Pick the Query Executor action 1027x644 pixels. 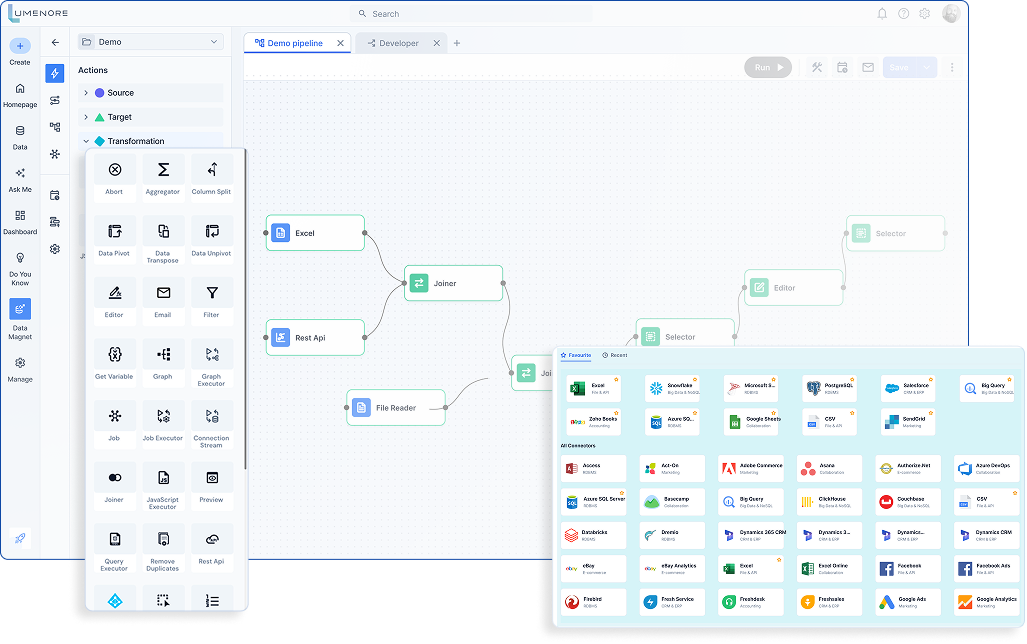click(115, 540)
